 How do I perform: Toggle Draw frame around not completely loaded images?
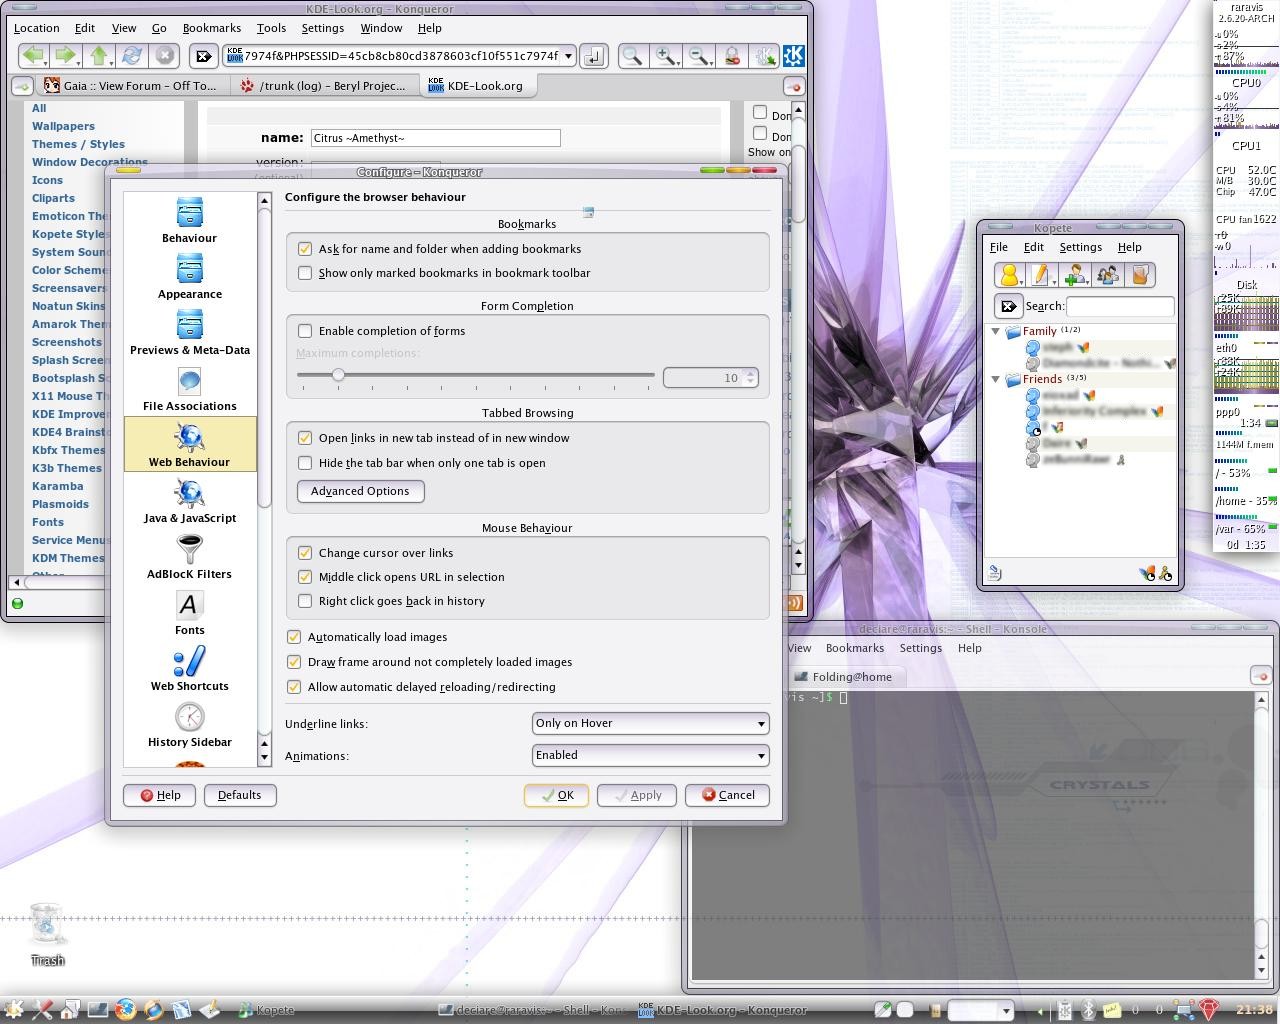(294, 662)
